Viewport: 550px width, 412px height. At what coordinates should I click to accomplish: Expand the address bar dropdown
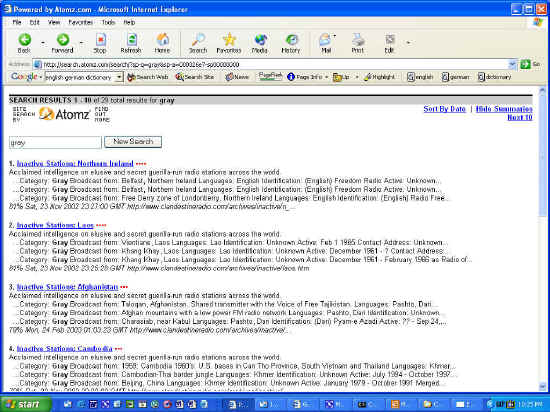pos(512,64)
